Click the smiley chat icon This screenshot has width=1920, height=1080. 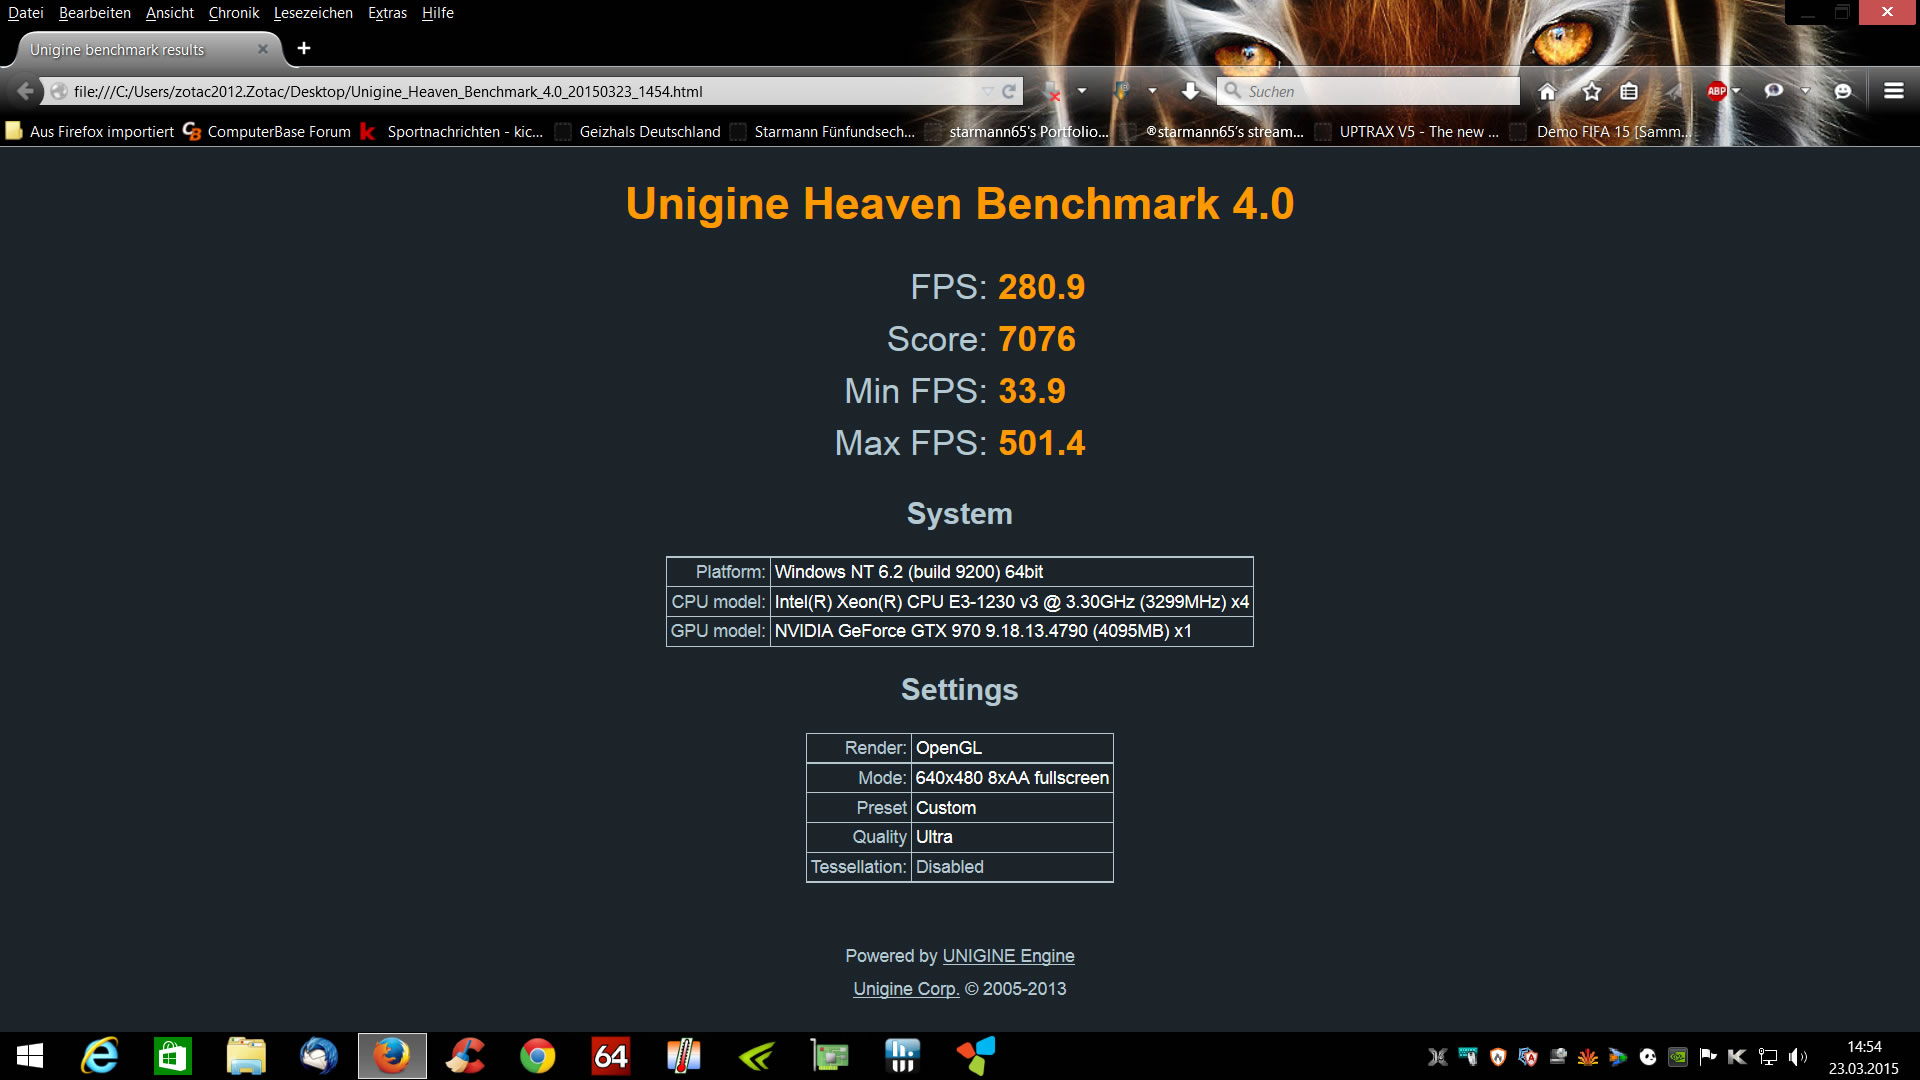pyautogui.click(x=1843, y=91)
